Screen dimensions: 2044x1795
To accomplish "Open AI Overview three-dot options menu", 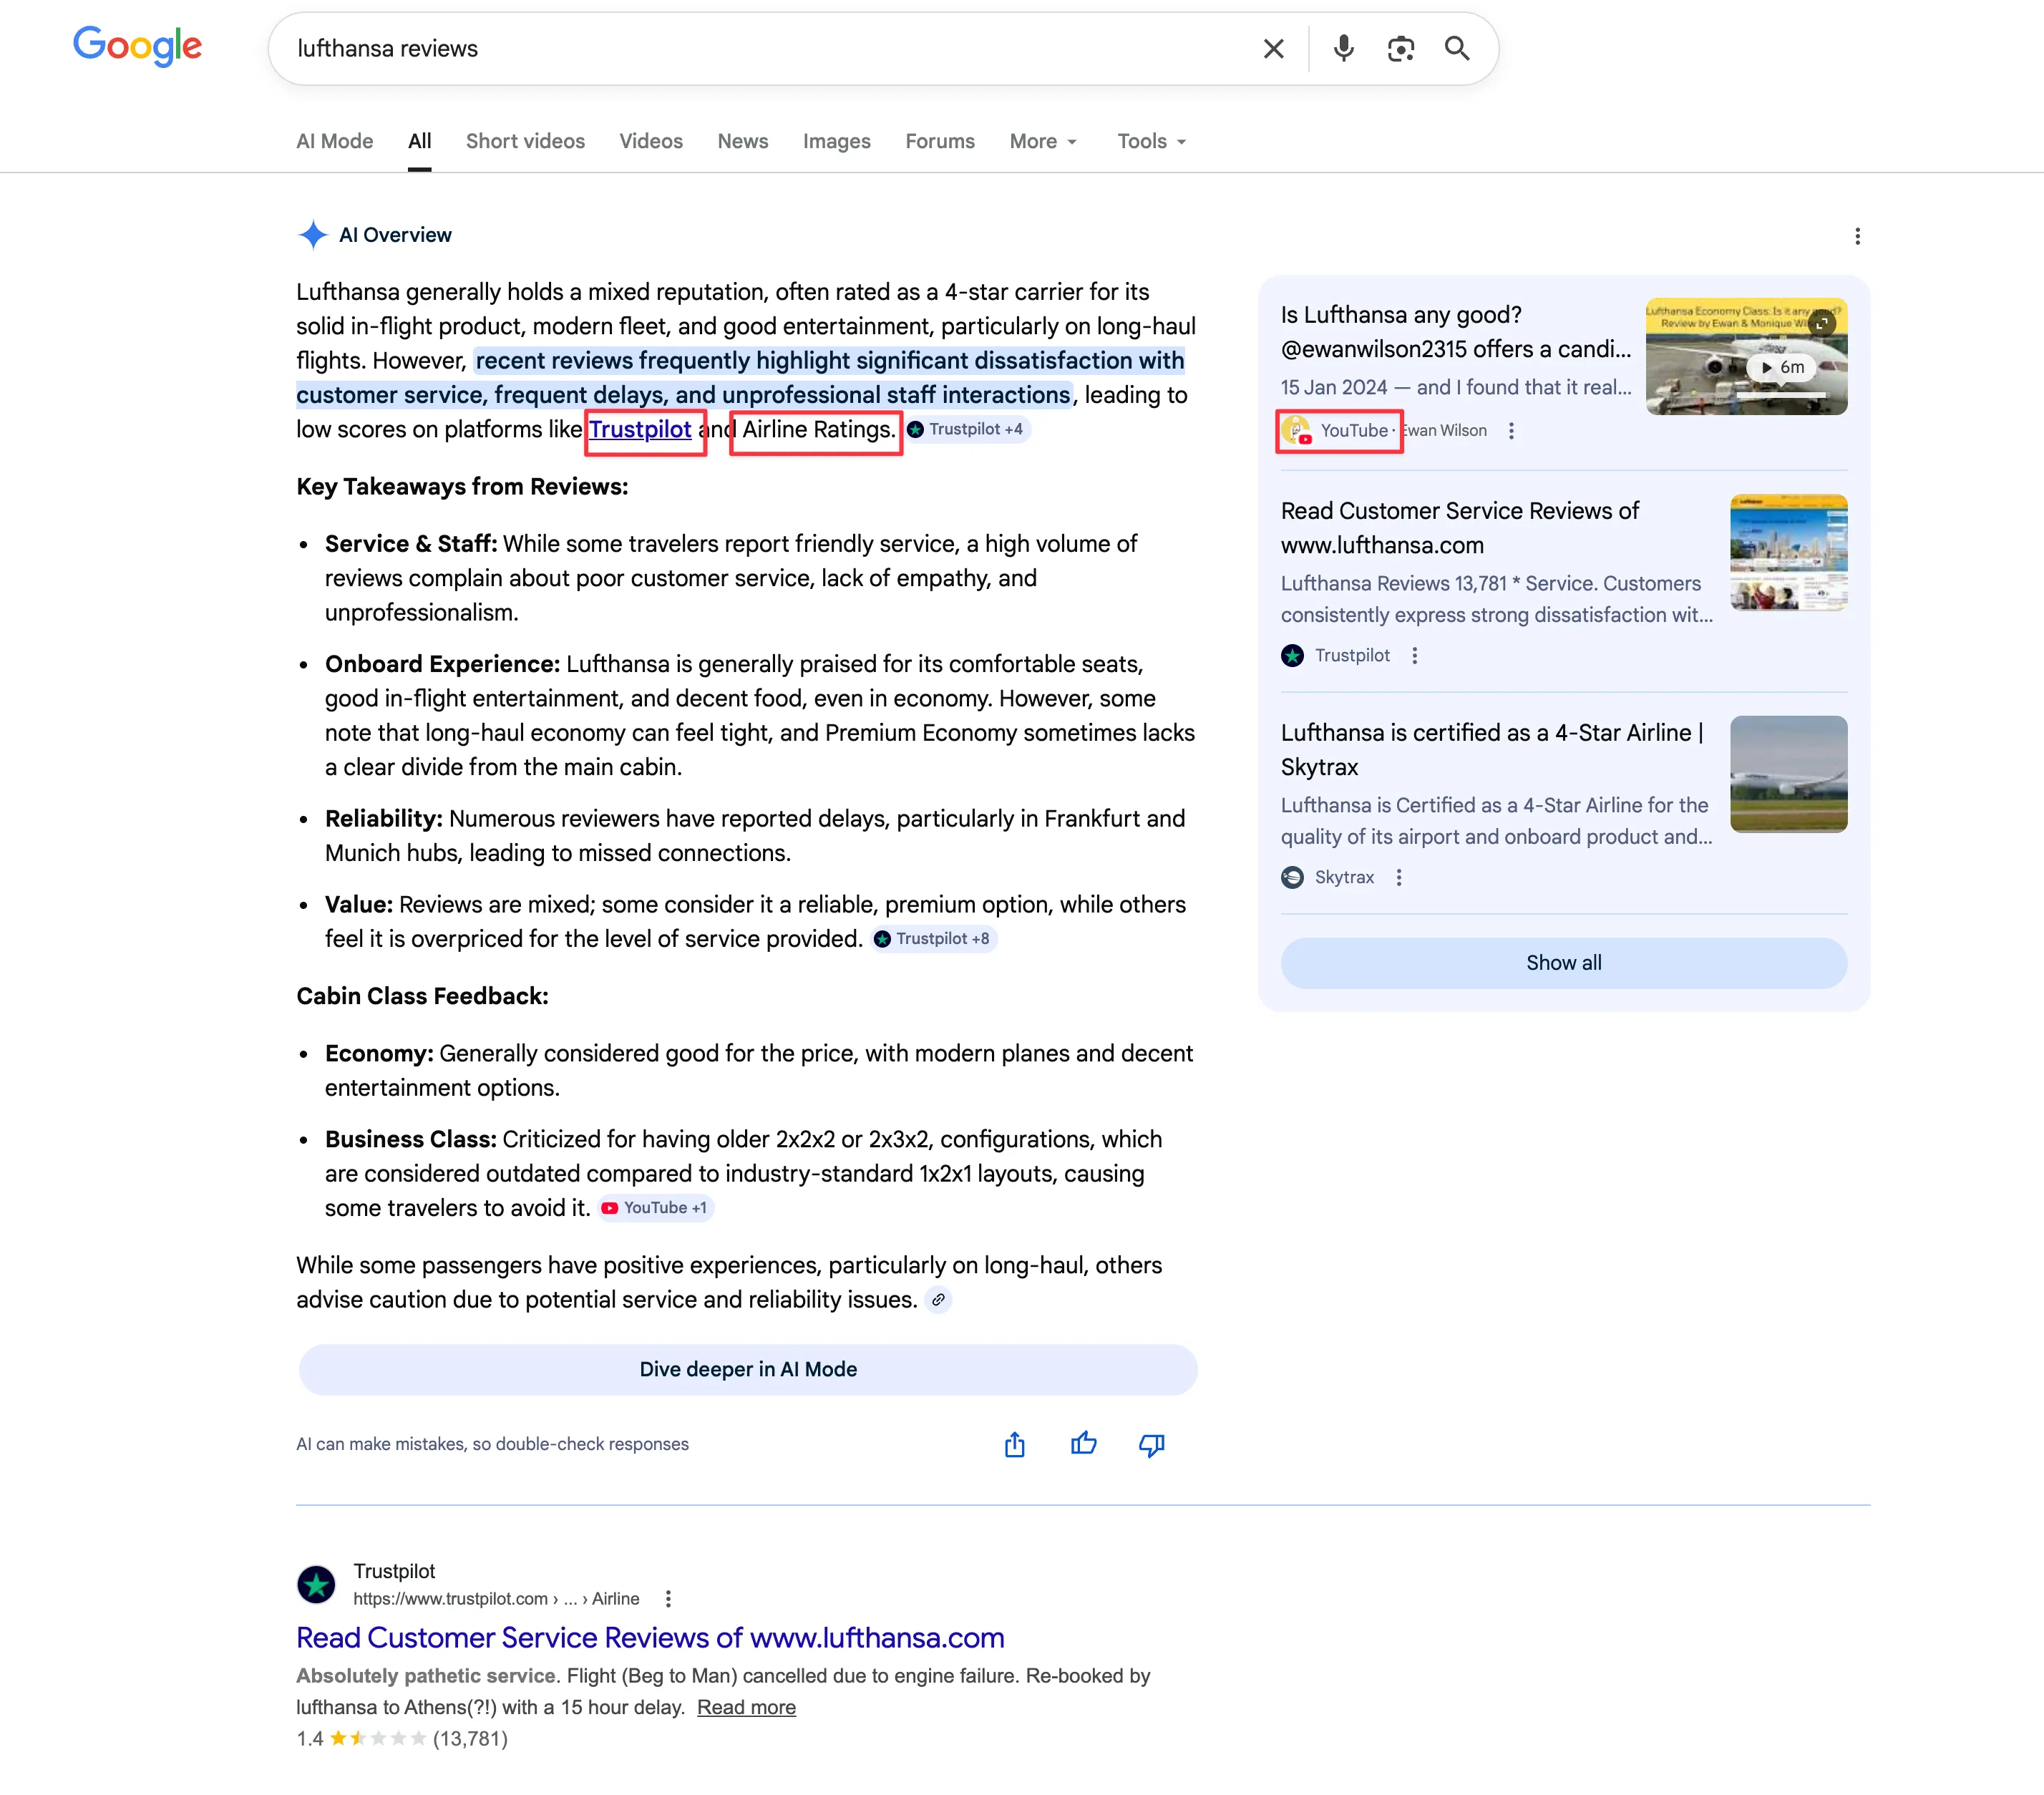I will click(x=1857, y=236).
